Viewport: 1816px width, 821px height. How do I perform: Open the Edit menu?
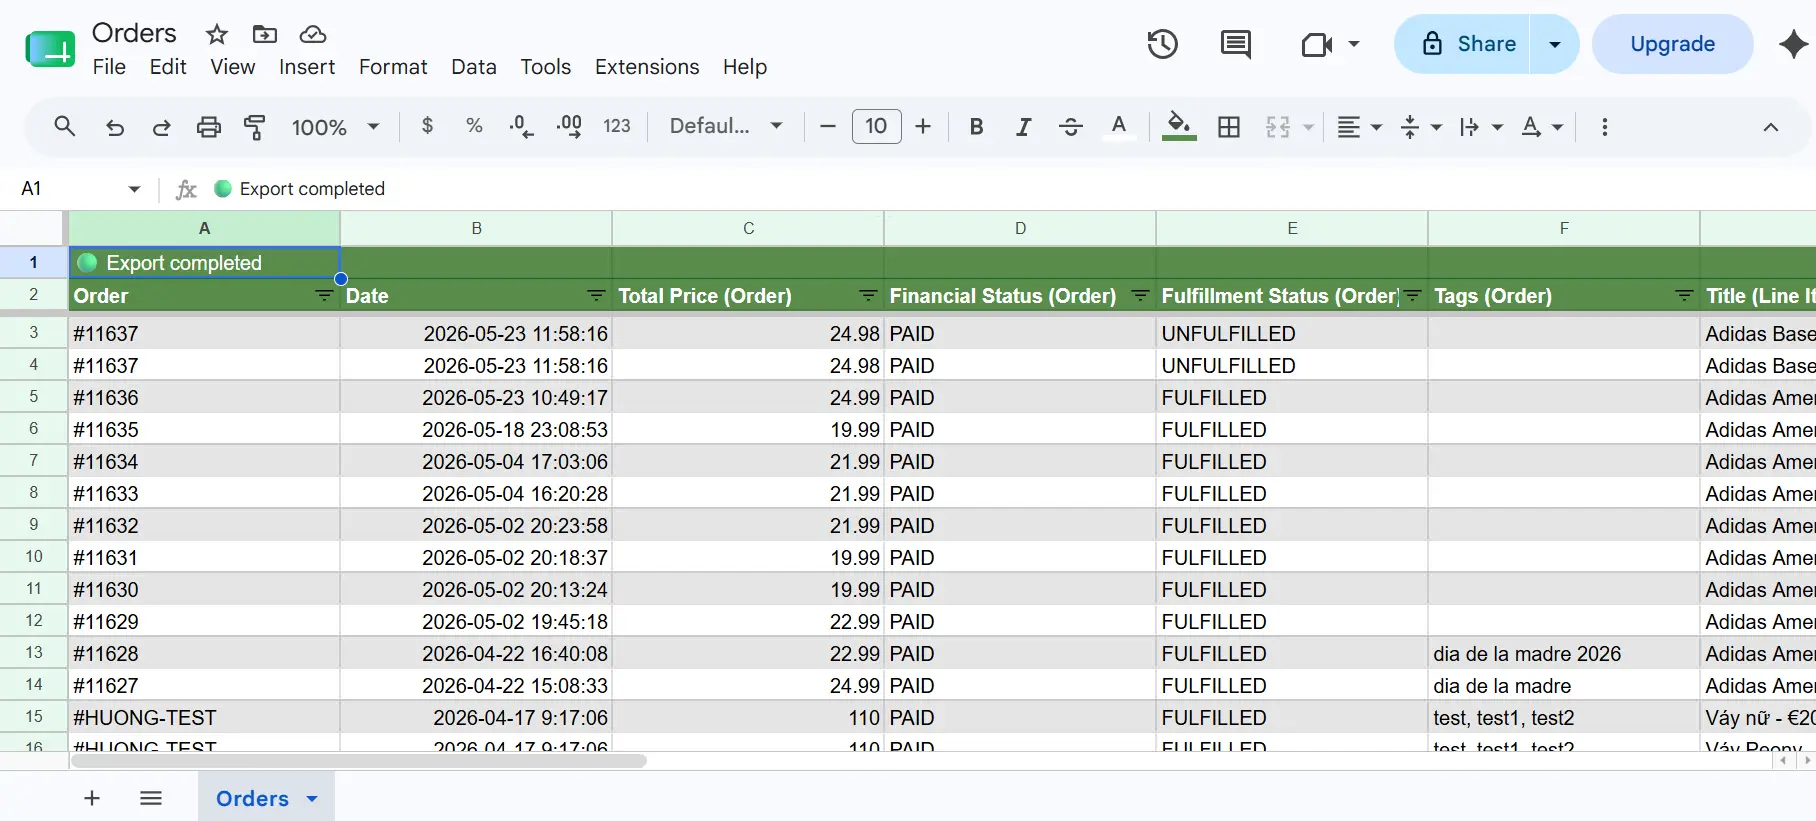168,67
